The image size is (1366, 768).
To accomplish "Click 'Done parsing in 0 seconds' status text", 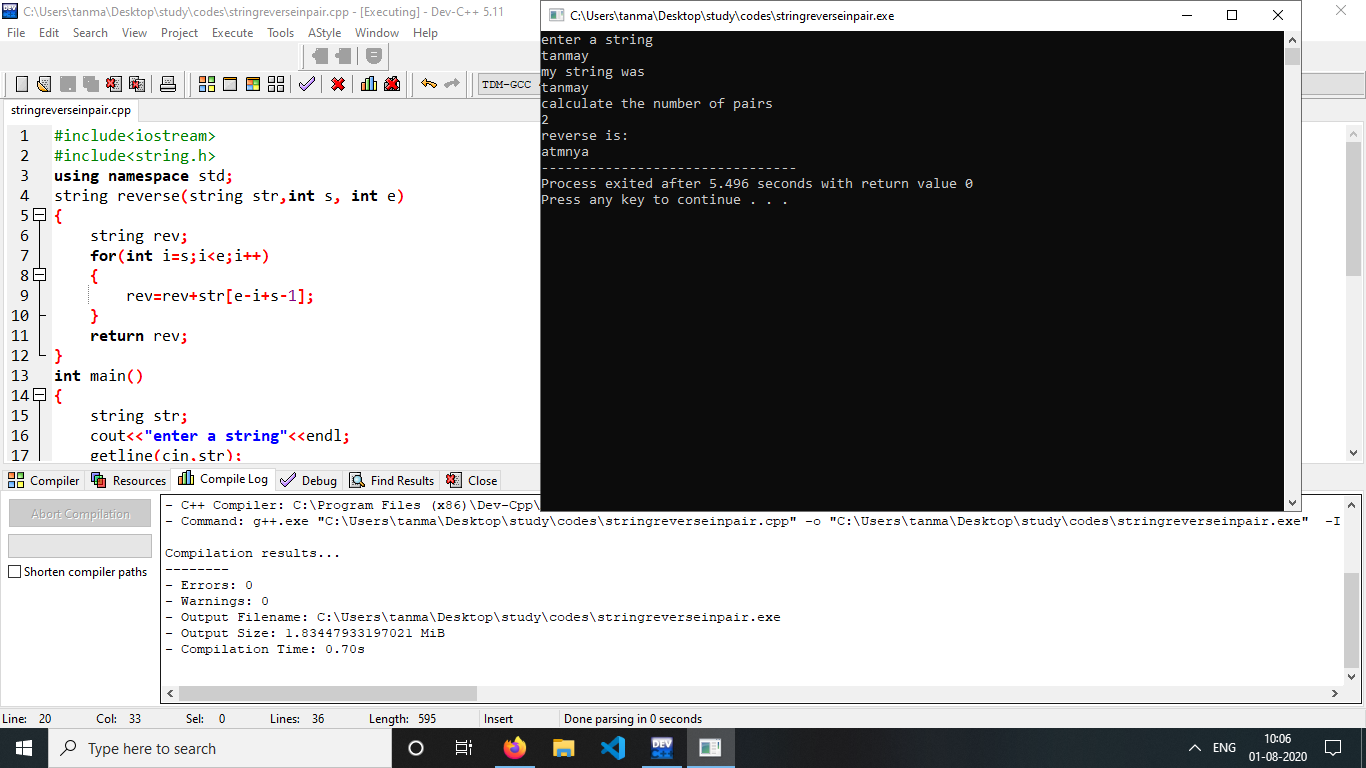I will (x=633, y=718).
